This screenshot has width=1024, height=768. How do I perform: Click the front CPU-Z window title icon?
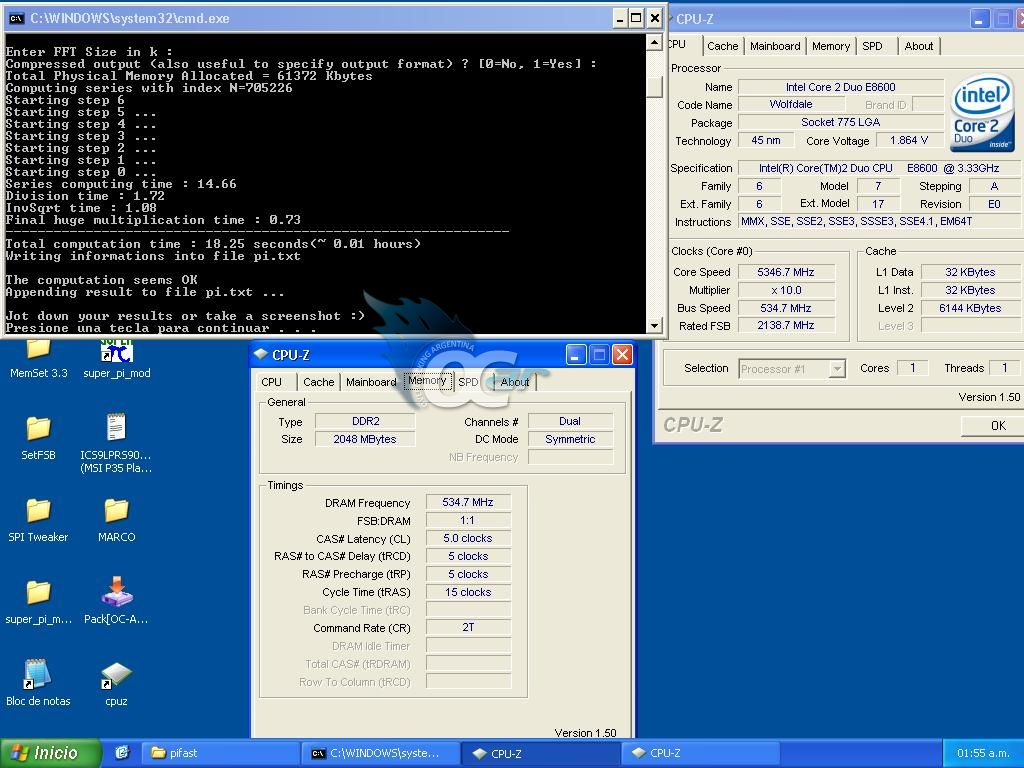261,355
